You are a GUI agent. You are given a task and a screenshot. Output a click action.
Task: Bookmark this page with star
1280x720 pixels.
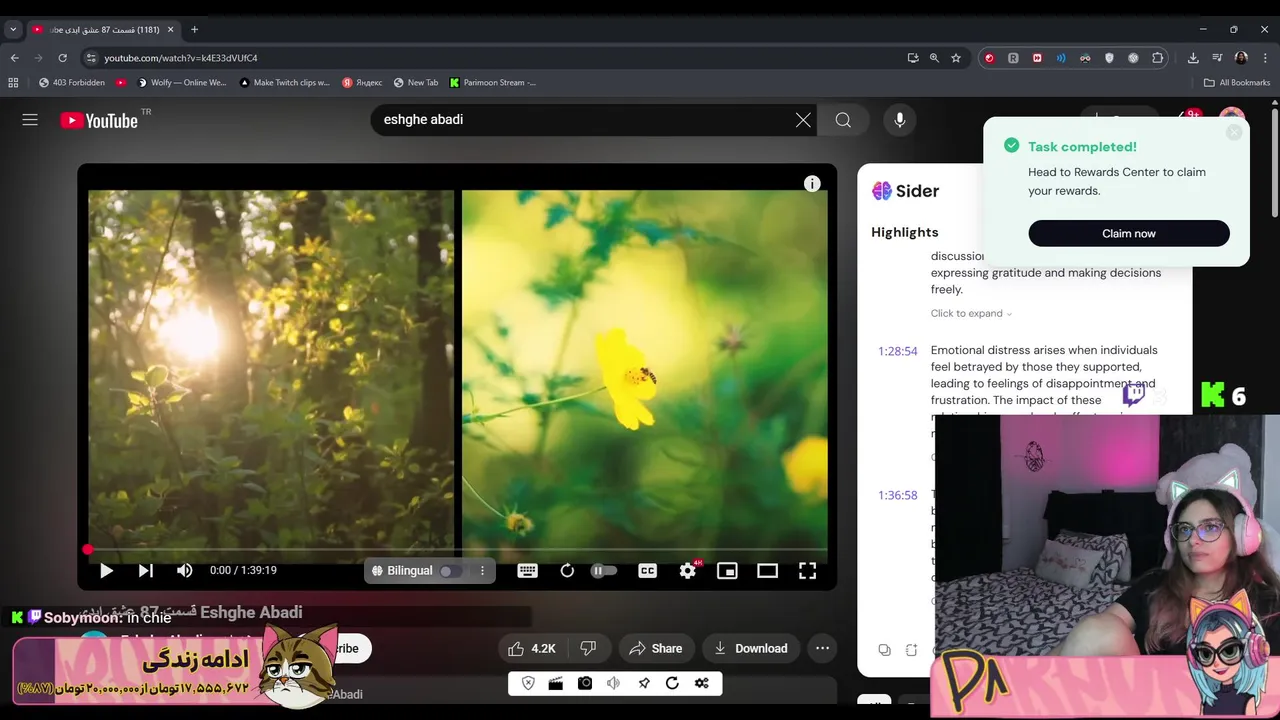coord(956,58)
